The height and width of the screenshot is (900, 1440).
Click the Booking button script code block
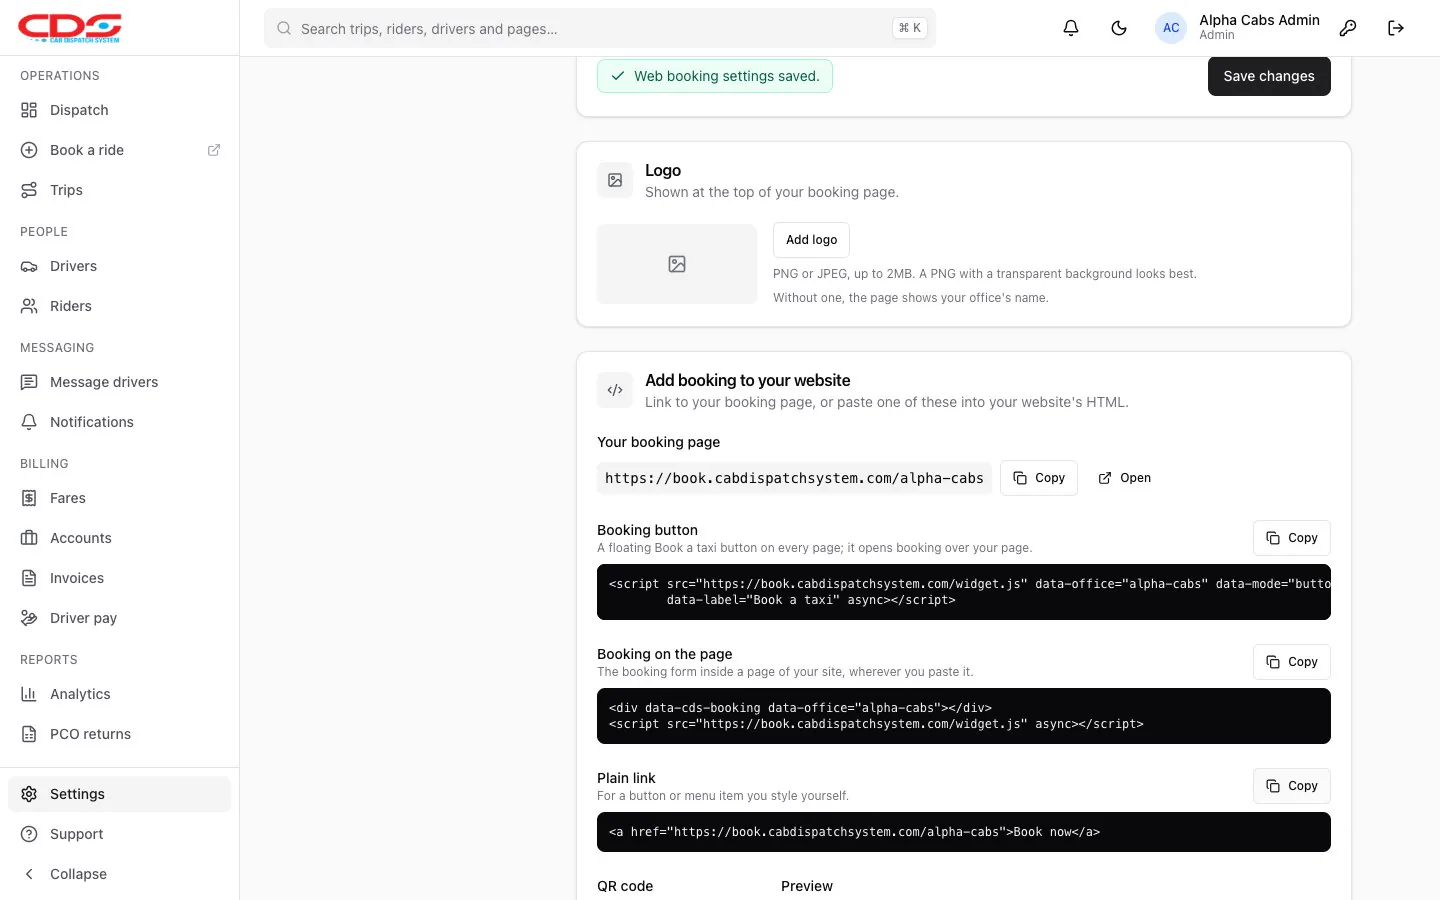pos(964,592)
